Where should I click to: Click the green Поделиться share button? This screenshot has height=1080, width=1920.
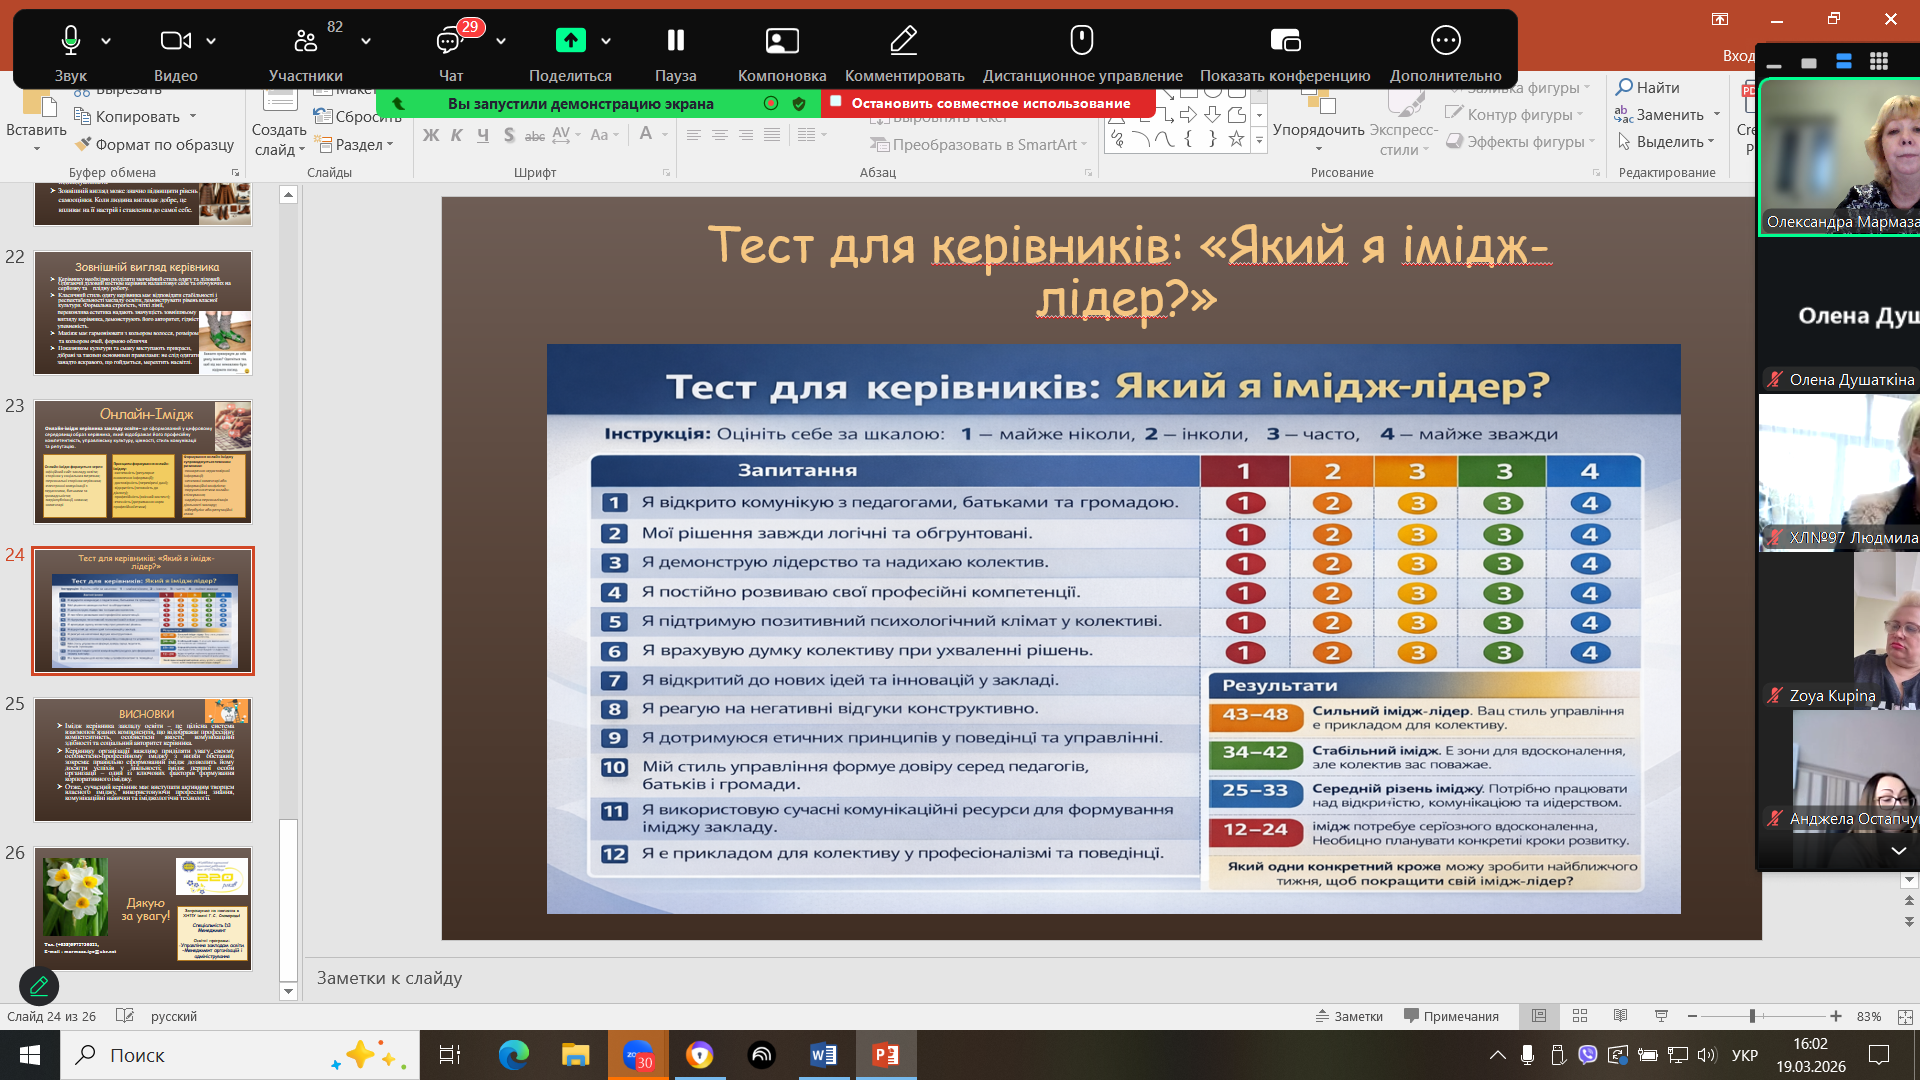570,41
